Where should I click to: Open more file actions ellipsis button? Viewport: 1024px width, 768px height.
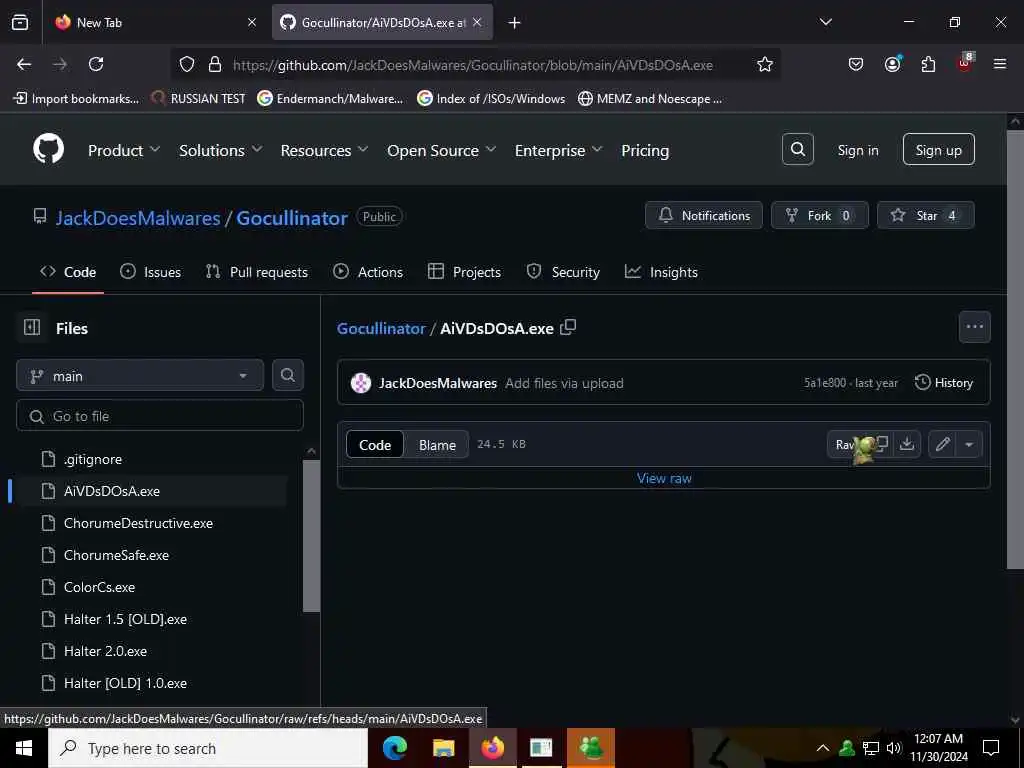[974, 327]
